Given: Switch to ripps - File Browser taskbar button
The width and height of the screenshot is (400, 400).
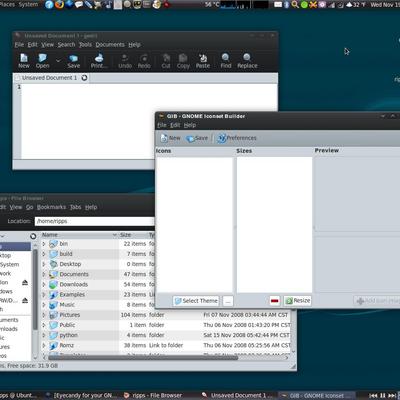Looking at the screenshot, I should coord(153,395).
